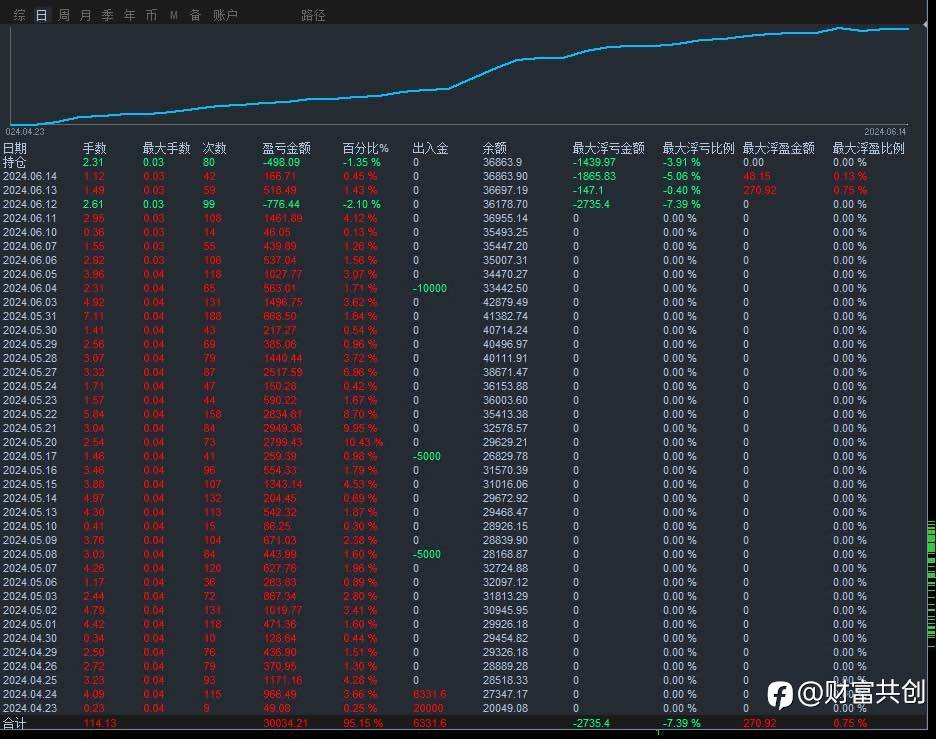Click the 最大浮亏金额 column header
This screenshot has height=739, width=936.
click(609, 148)
